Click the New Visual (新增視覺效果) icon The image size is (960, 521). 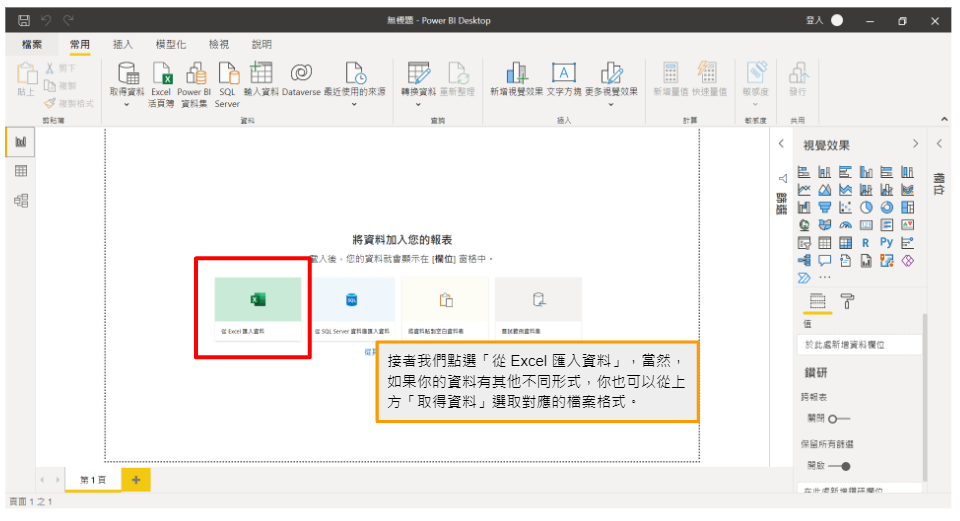[x=516, y=73]
